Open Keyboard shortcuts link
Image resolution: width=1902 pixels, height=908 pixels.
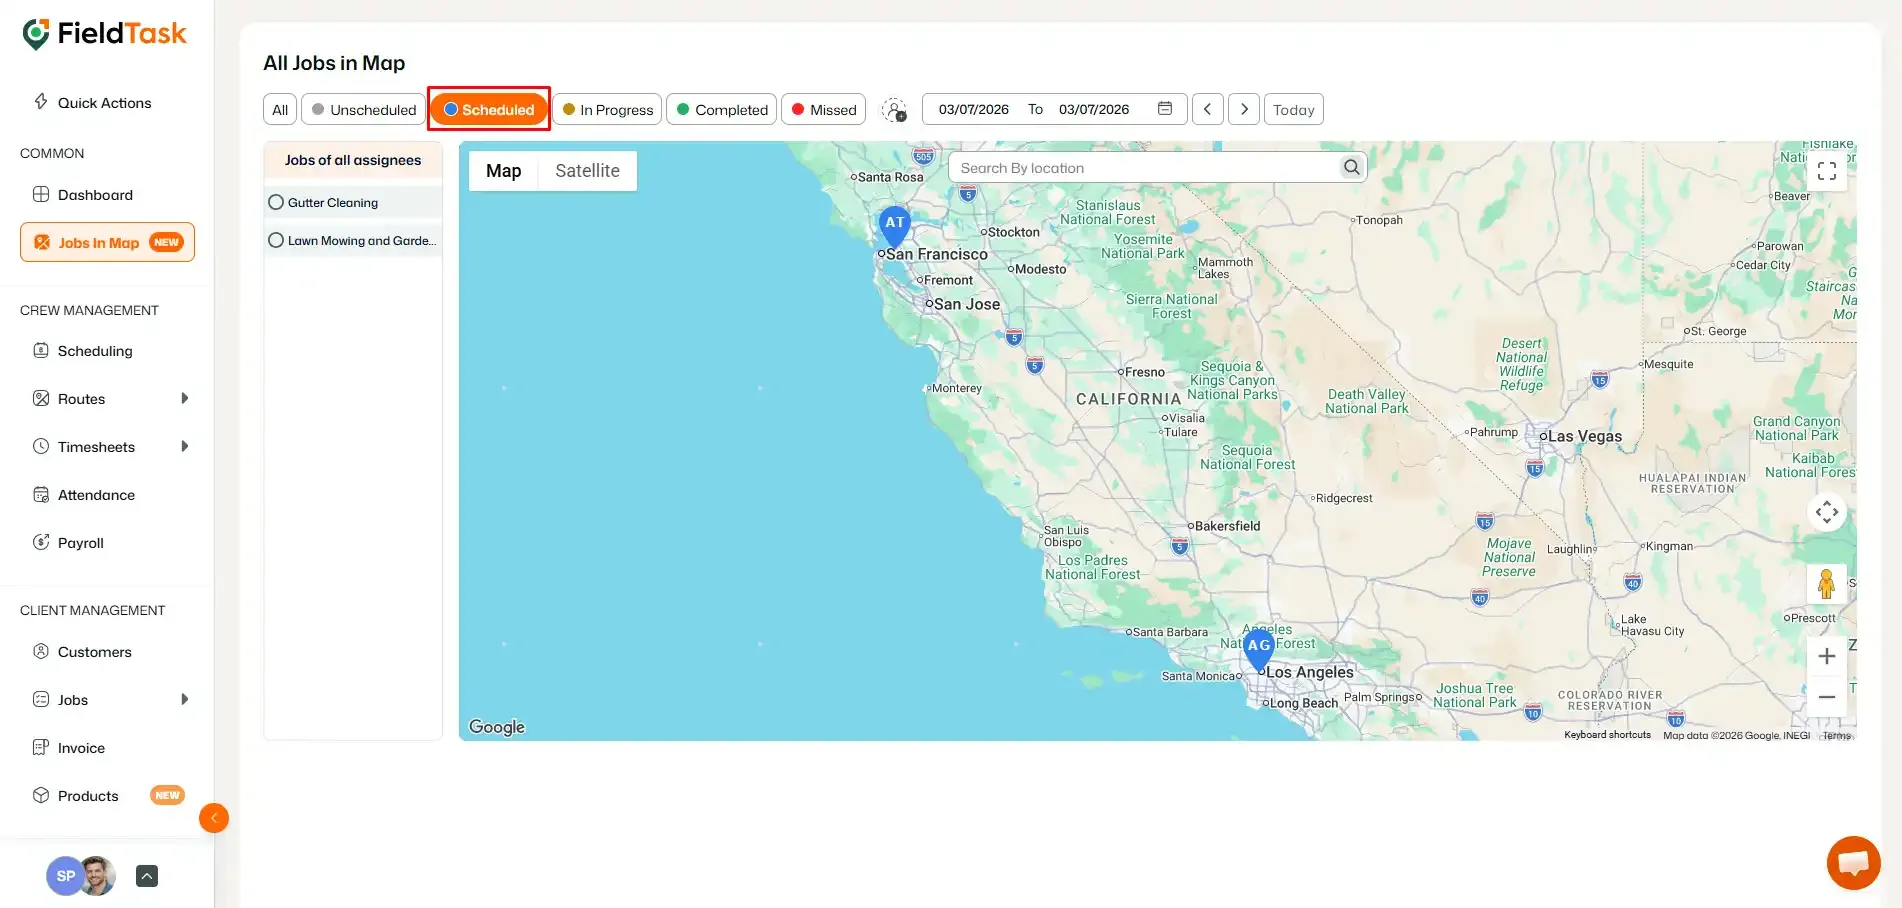1607,735
